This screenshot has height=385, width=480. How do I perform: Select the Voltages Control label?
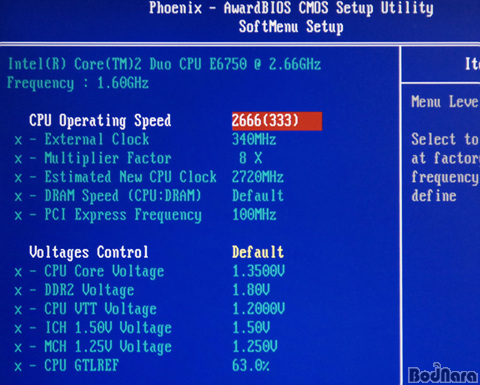(x=89, y=253)
